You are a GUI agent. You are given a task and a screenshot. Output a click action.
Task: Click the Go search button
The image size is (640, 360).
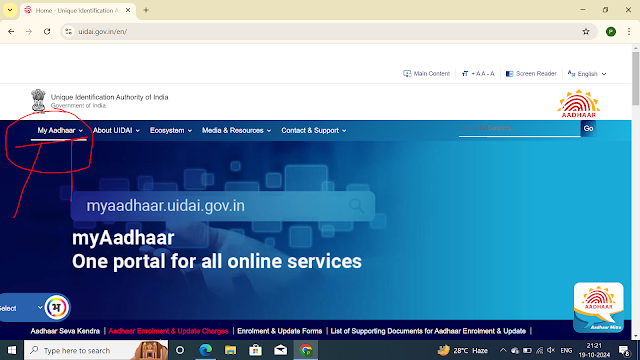(x=588, y=128)
